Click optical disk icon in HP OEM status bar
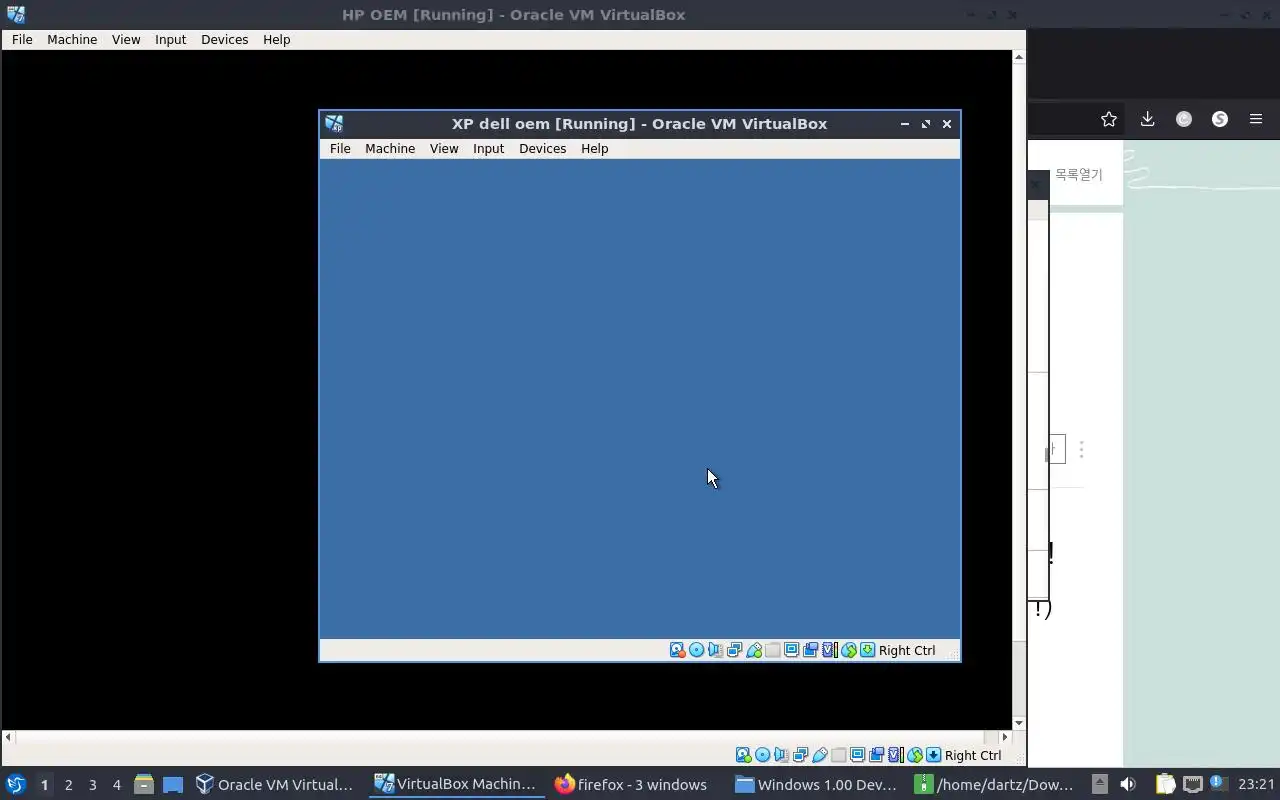The width and height of the screenshot is (1280, 800). (x=762, y=755)
